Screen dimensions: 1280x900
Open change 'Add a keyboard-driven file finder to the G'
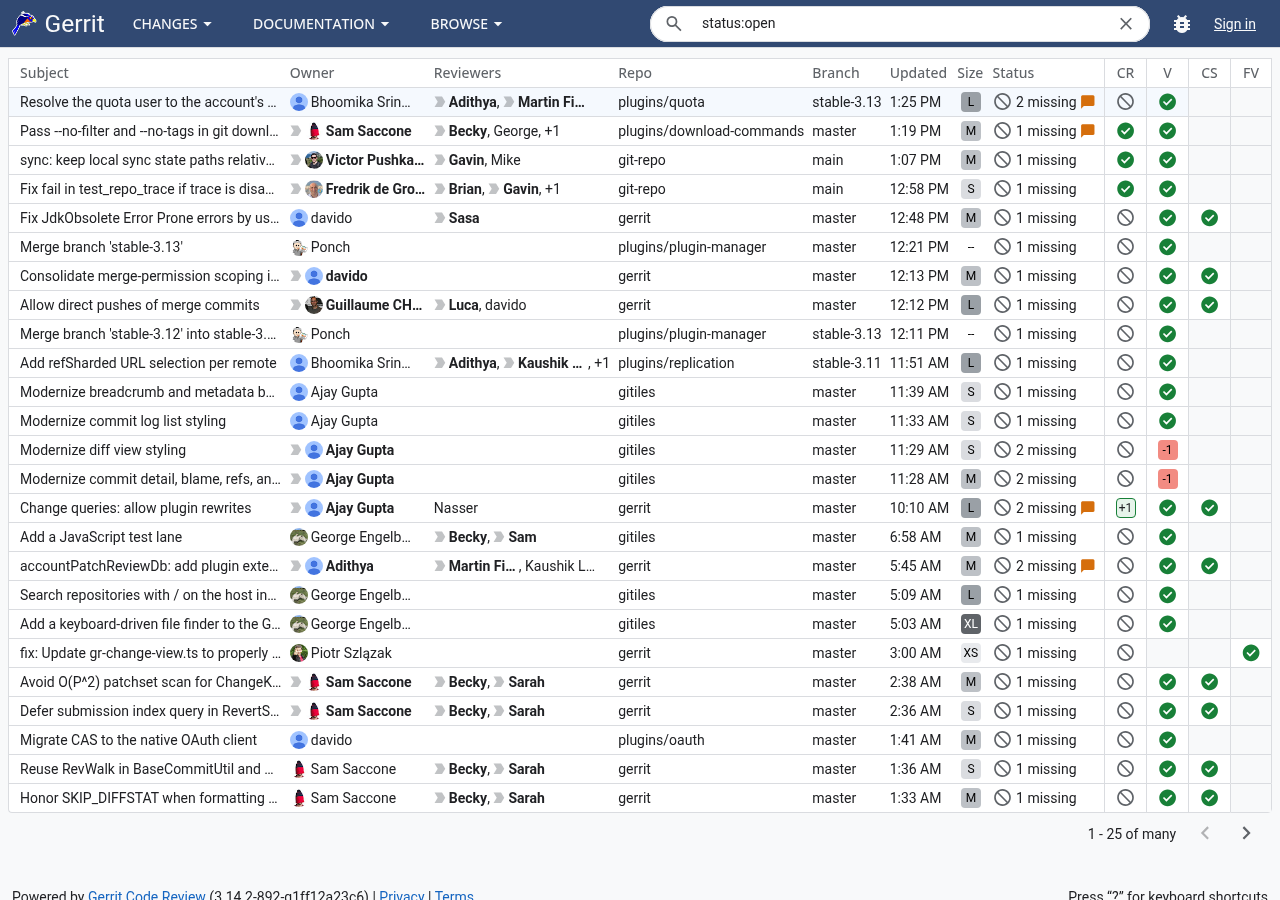coord(150,624)
